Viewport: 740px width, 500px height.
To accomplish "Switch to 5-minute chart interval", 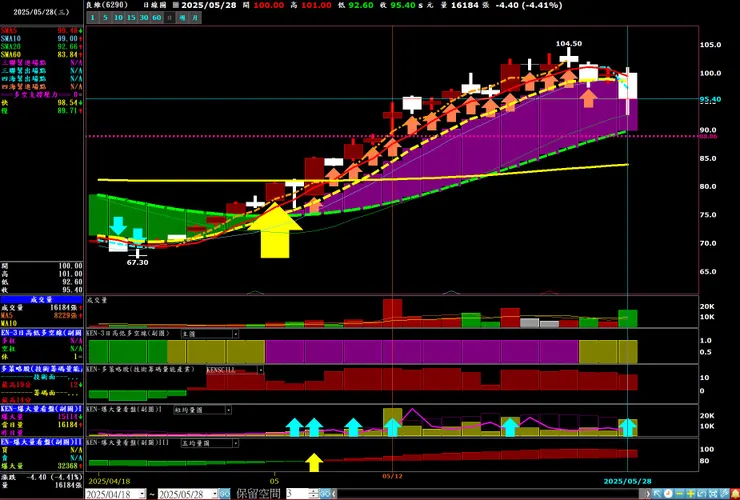I will point(105,18).
